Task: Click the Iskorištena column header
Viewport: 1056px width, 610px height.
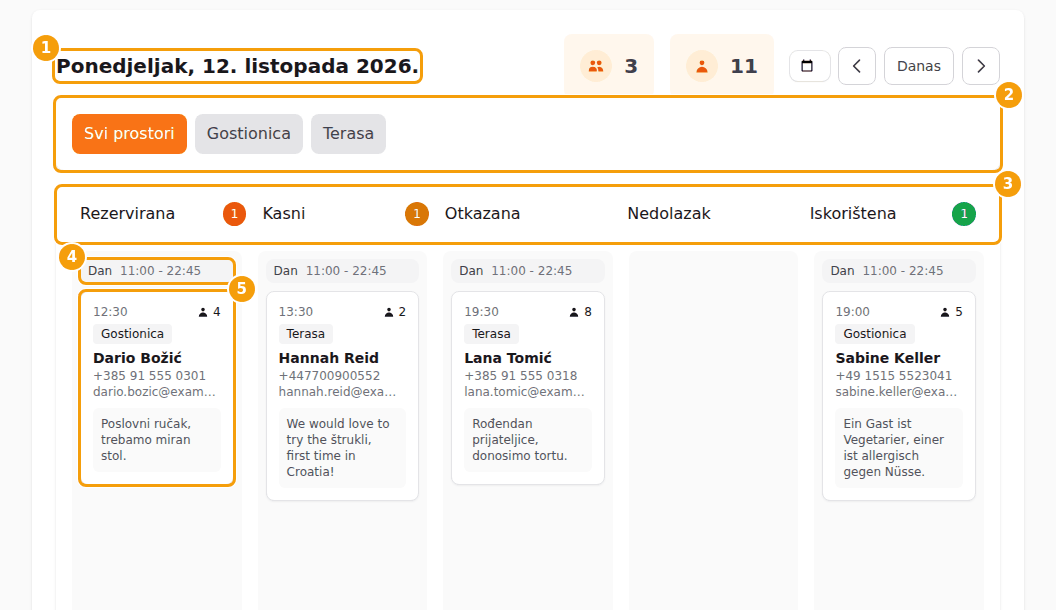Action: coord(853,214)
